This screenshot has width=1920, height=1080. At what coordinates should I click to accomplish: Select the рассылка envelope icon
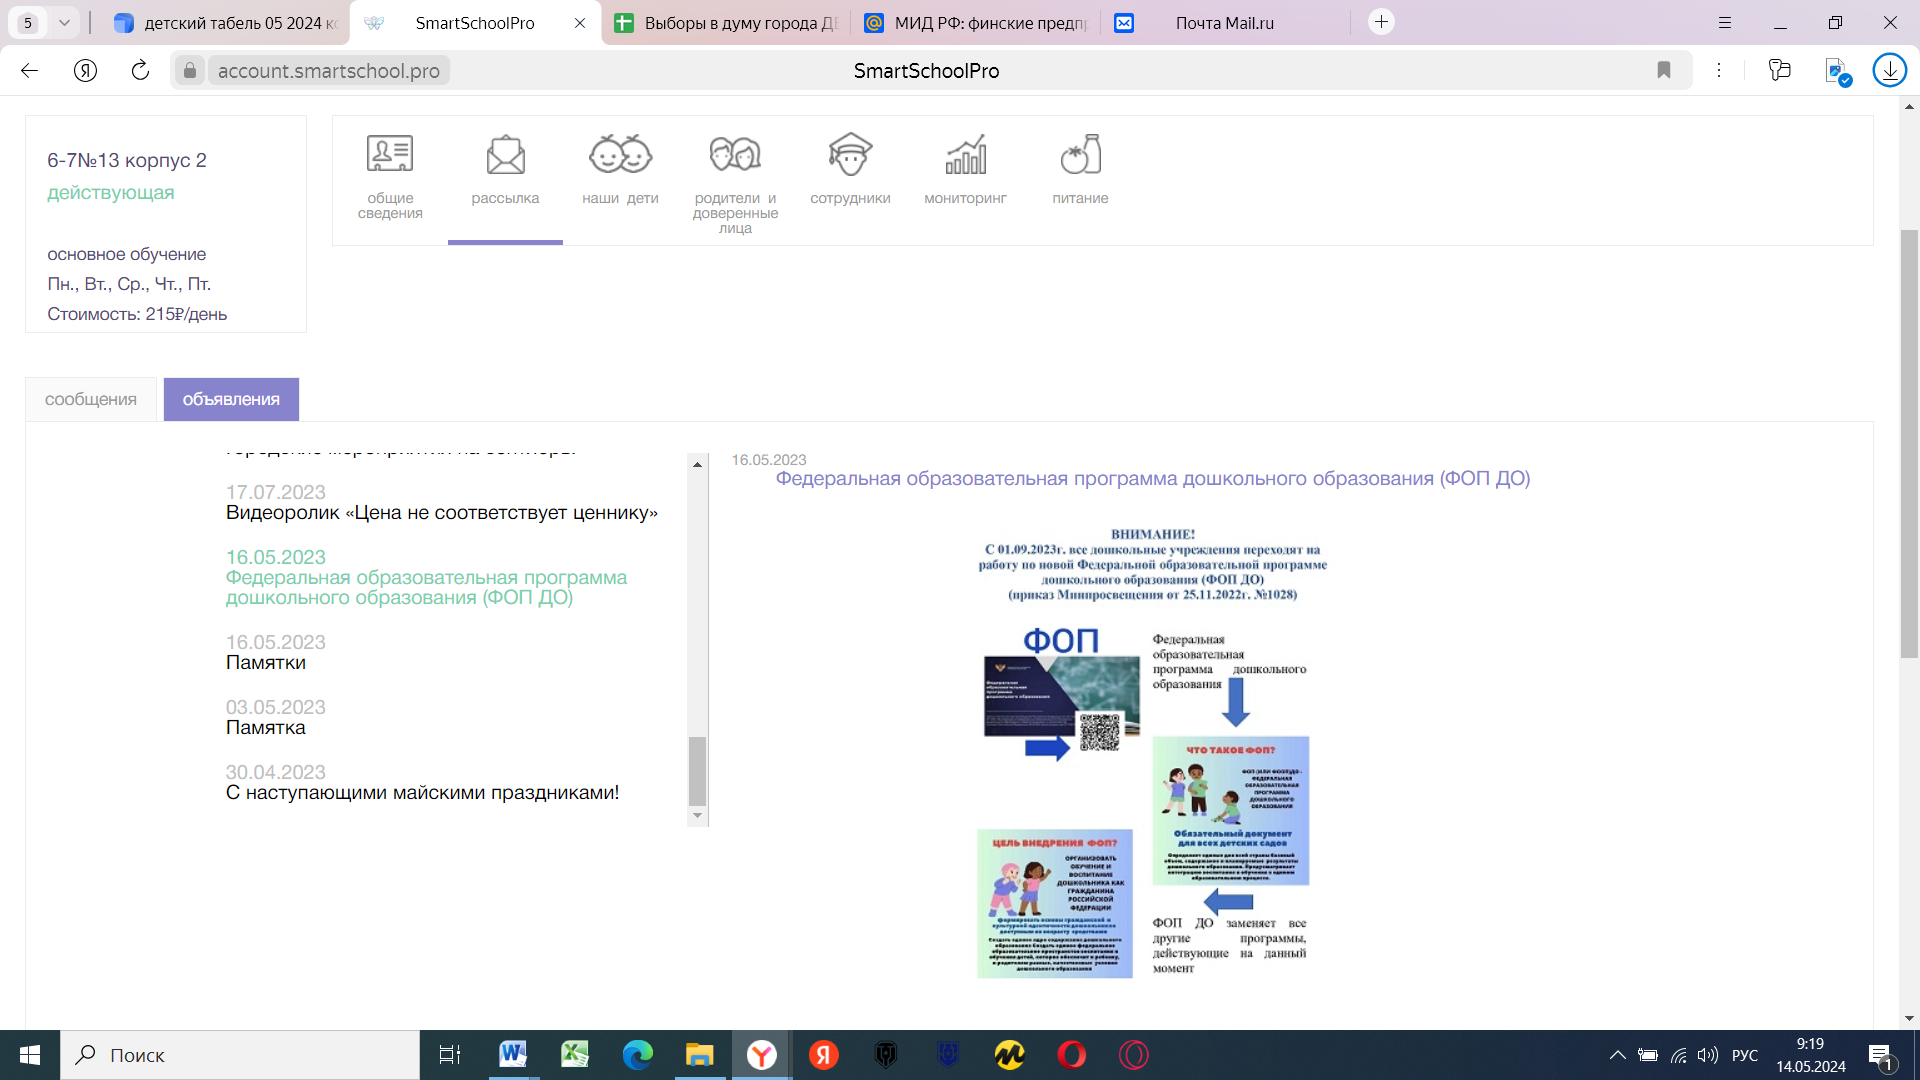coord(505,156)
